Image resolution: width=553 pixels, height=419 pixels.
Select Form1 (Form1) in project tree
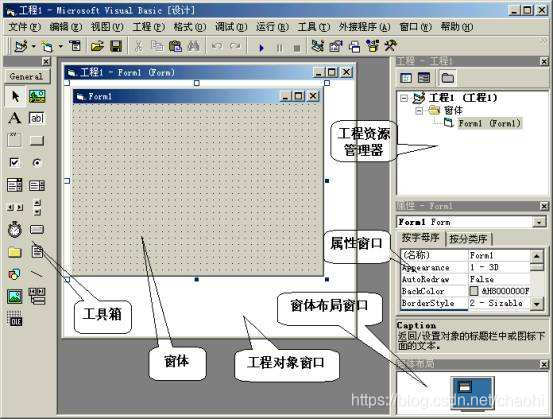pos(490,123)
